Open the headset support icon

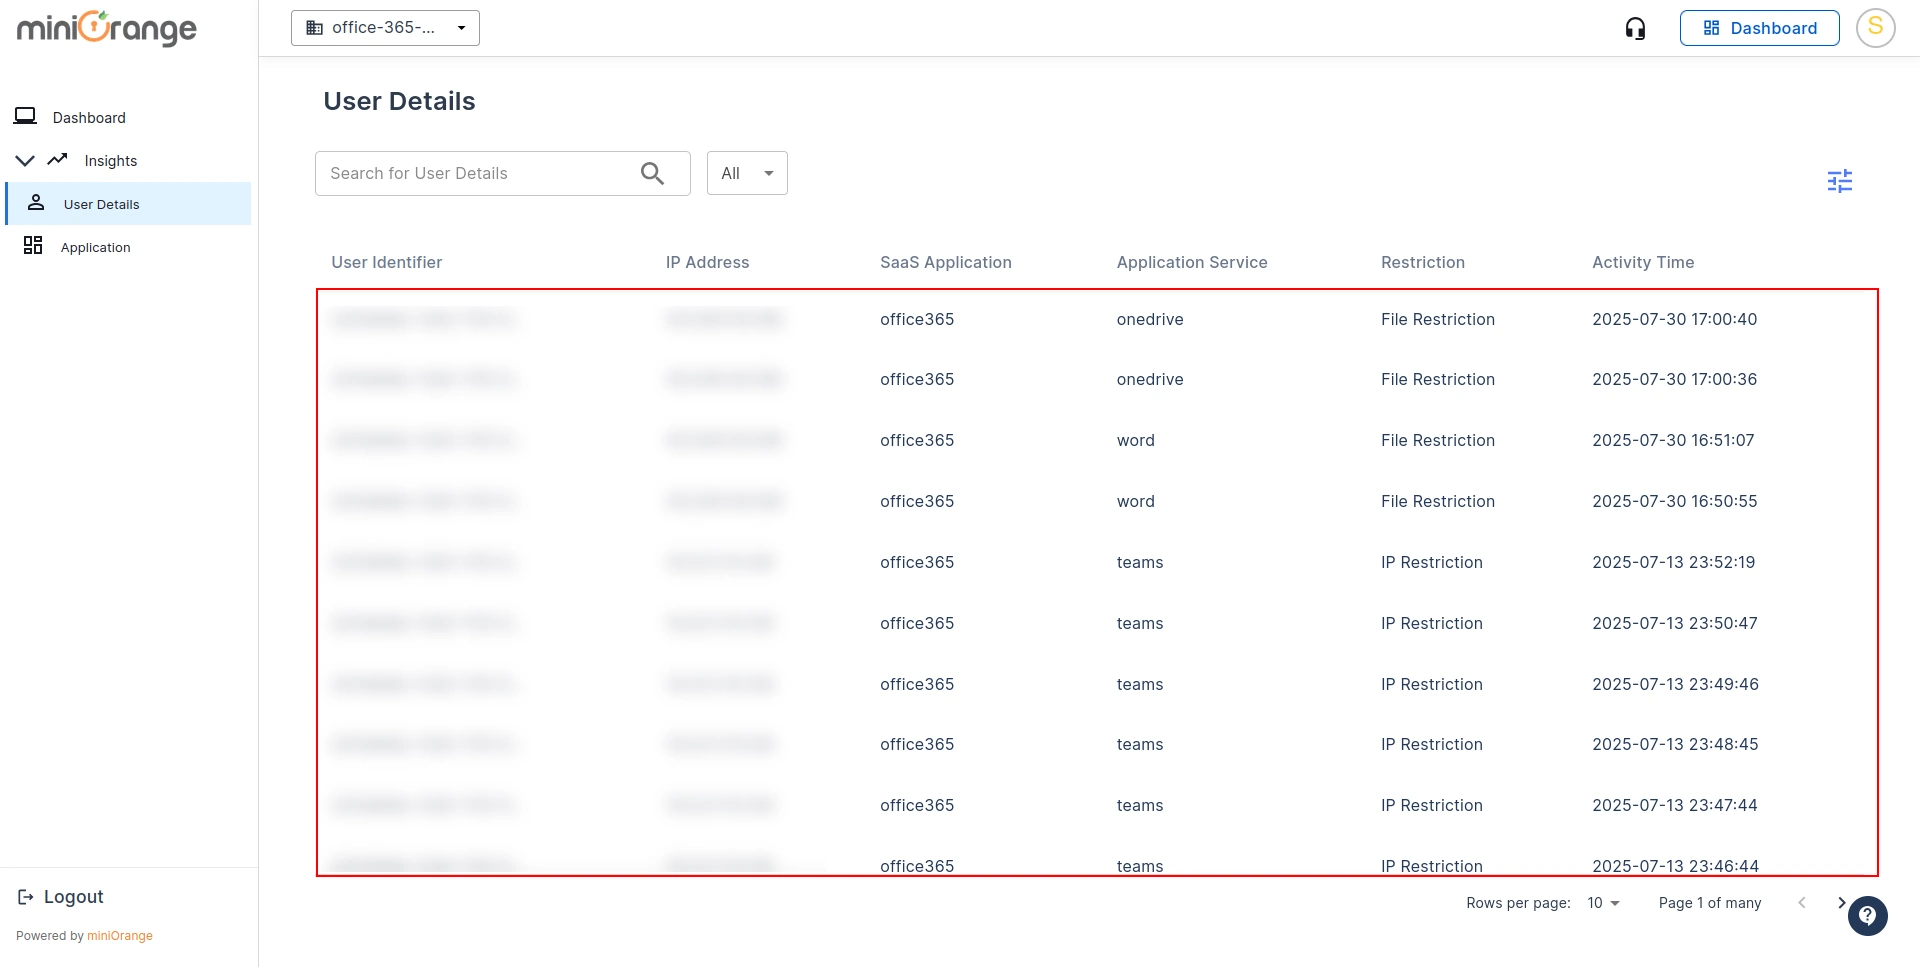(x=1635, y=28)
